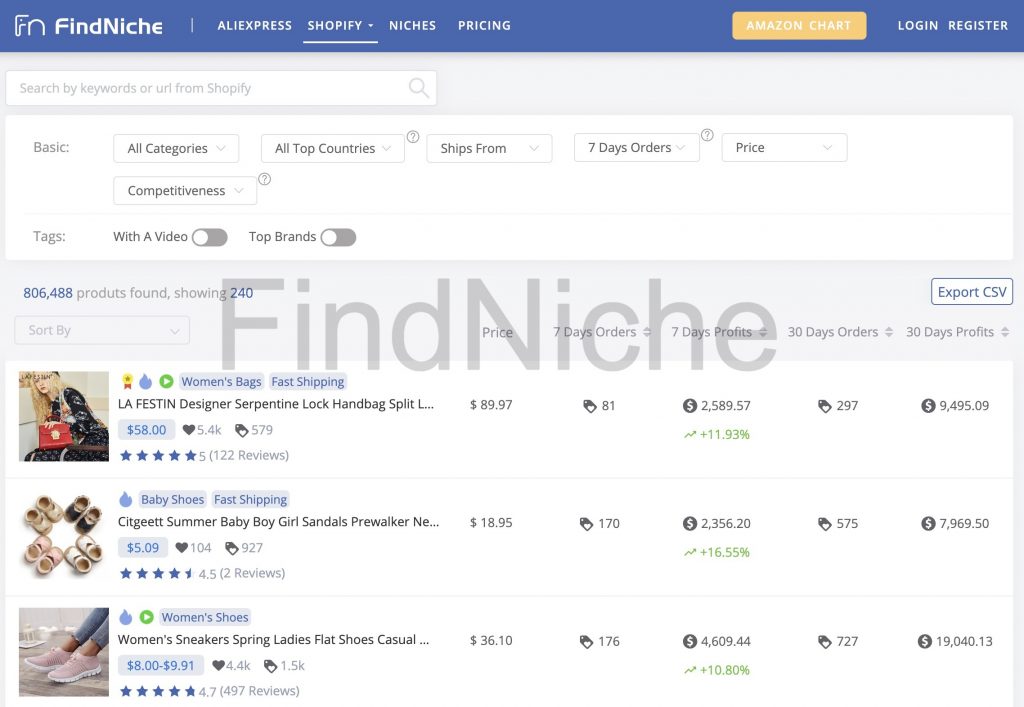Viewport: 1024px width, 707px height.
Task: Click the AMAZON CHART button
Action: pyautogui.click(x=799, y=25)
